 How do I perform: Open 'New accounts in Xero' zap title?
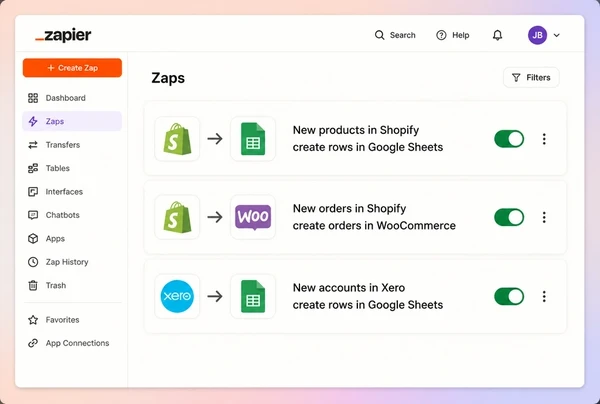tap(349, 288)
